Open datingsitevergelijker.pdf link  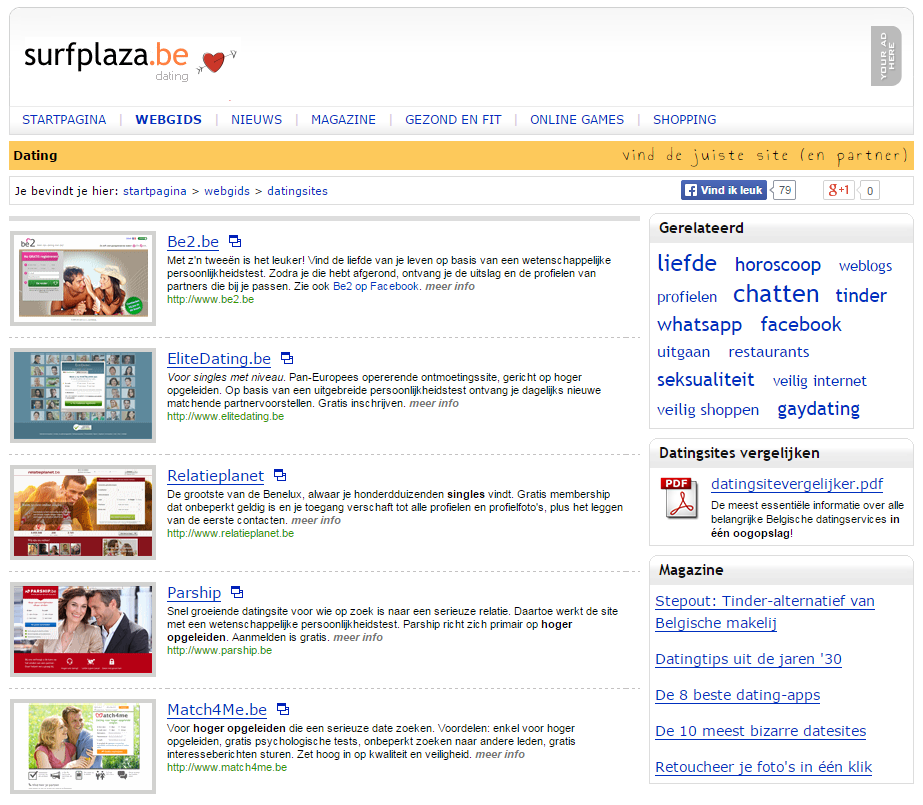[797, 484]
